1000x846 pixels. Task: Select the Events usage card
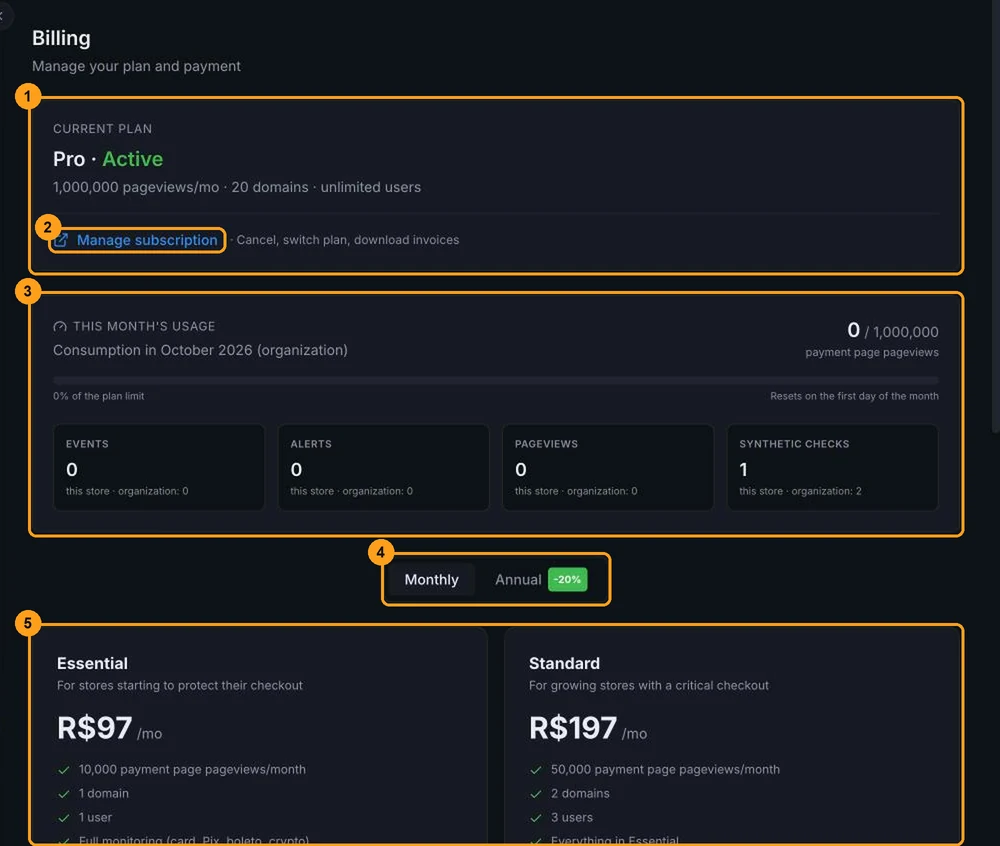pos(159,467)
